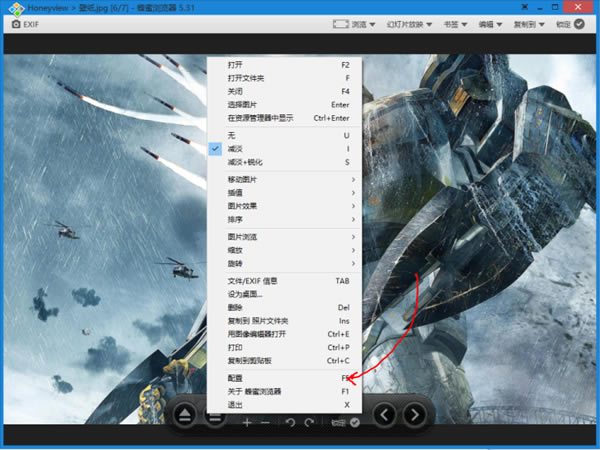The image size is (600, 450).
Task: Click the minus zoom-out icon
Action: (266, 422)
